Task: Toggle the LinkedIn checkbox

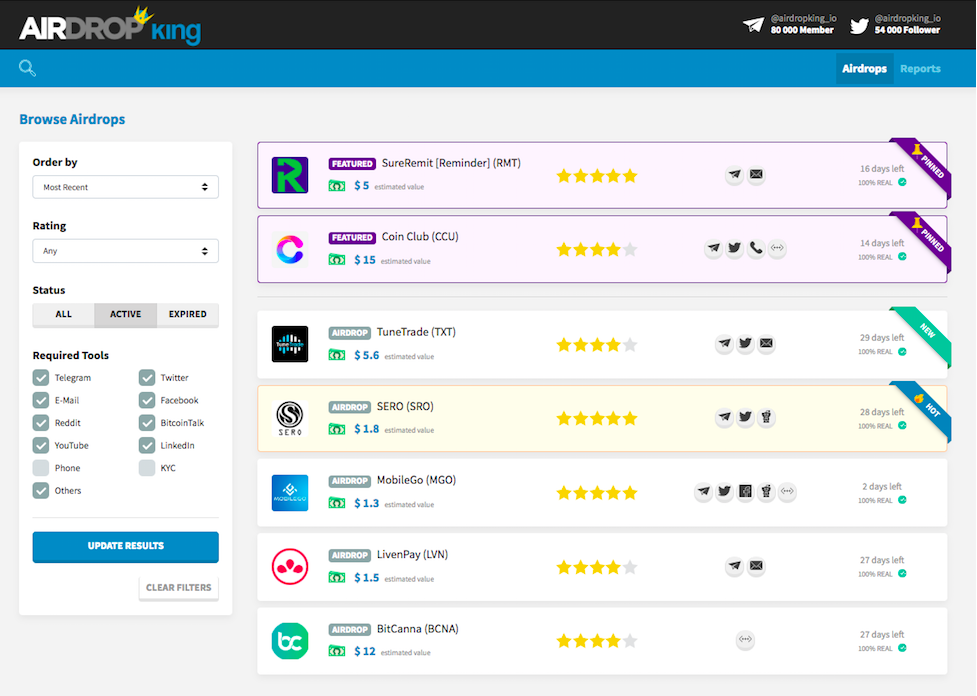Action: (x=147, y=446)
